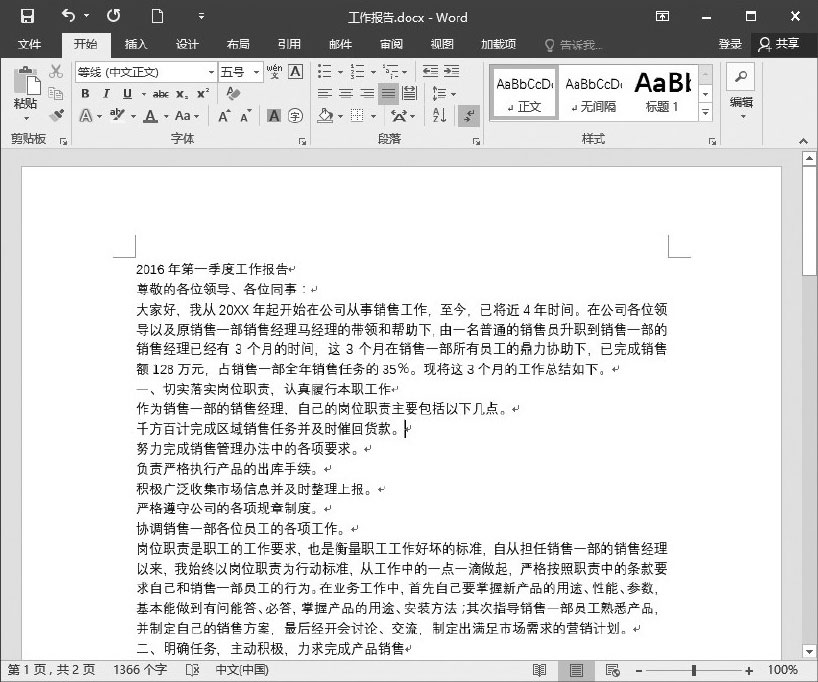818x682 pixels.
Task: Apply the 标题 1 style
Action: coord(662,92)
